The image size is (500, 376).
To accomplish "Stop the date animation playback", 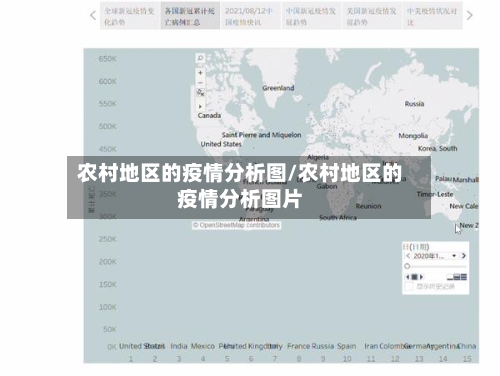I will pos(414,277).
